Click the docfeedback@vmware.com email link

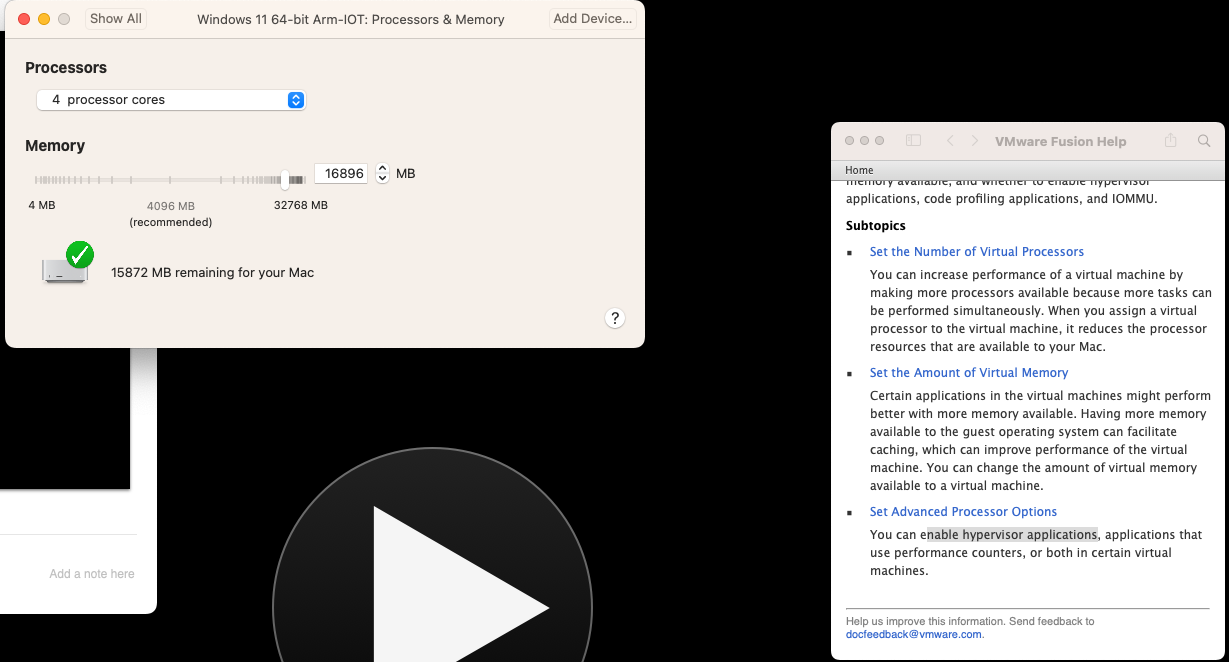[914, 634]
